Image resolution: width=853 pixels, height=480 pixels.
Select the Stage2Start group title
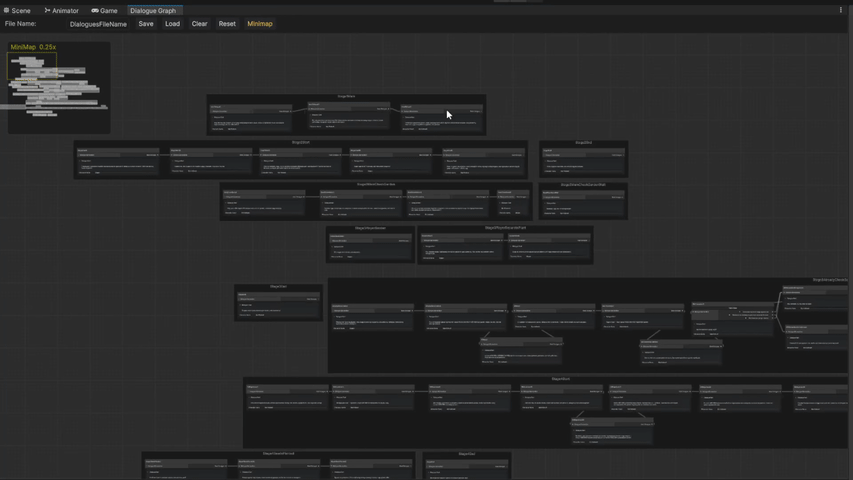click(x=301, y=143)
